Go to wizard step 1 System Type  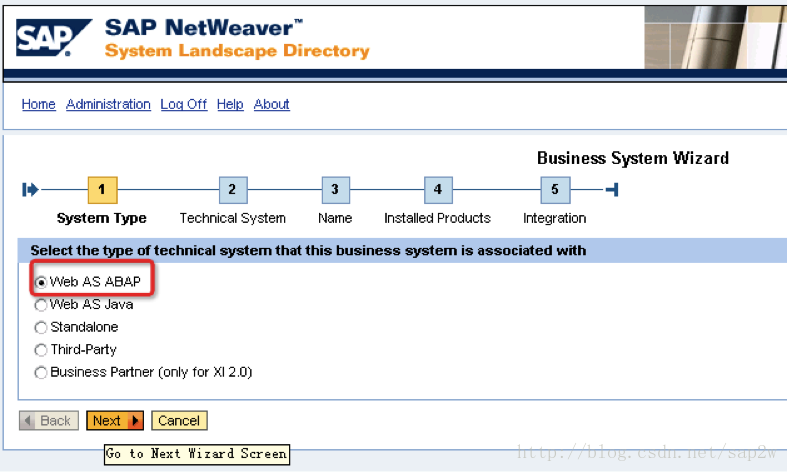click(x=103, y=190)
